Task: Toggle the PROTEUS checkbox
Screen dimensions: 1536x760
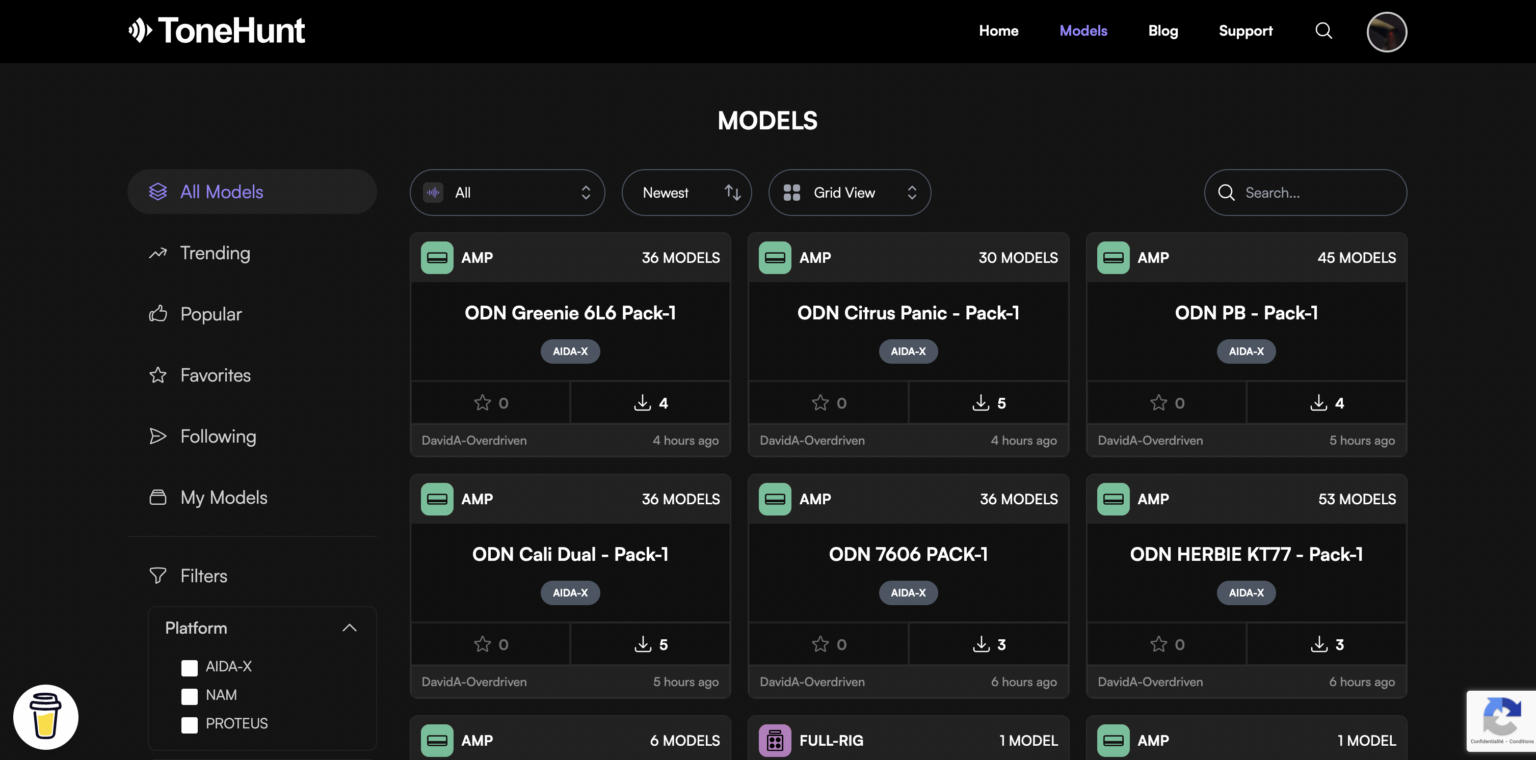Action: click(x=190, y=723)
